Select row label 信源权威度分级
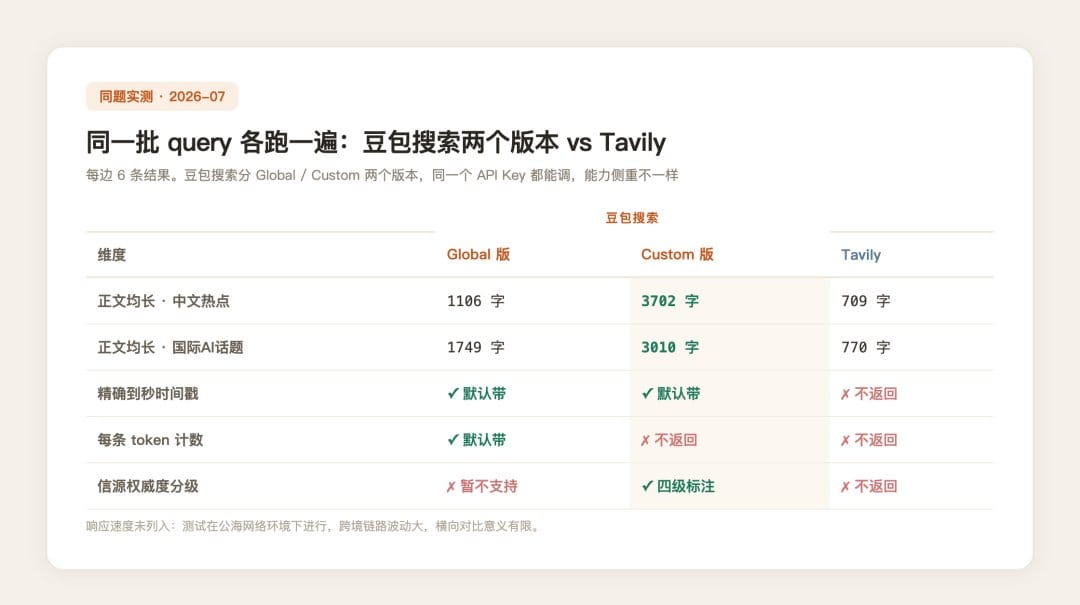Image resolution: width=1080 pixels, height=605 pixels. tap(147, 486)
